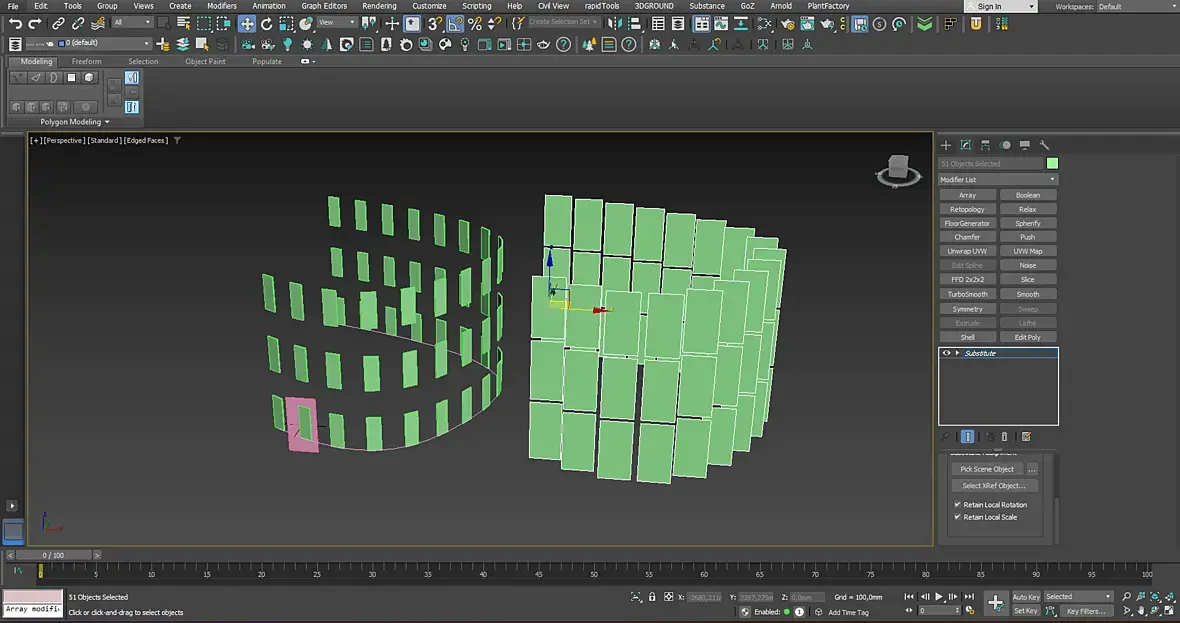
Task: Click the Undo arrow icon
Action: click(15, 23)
